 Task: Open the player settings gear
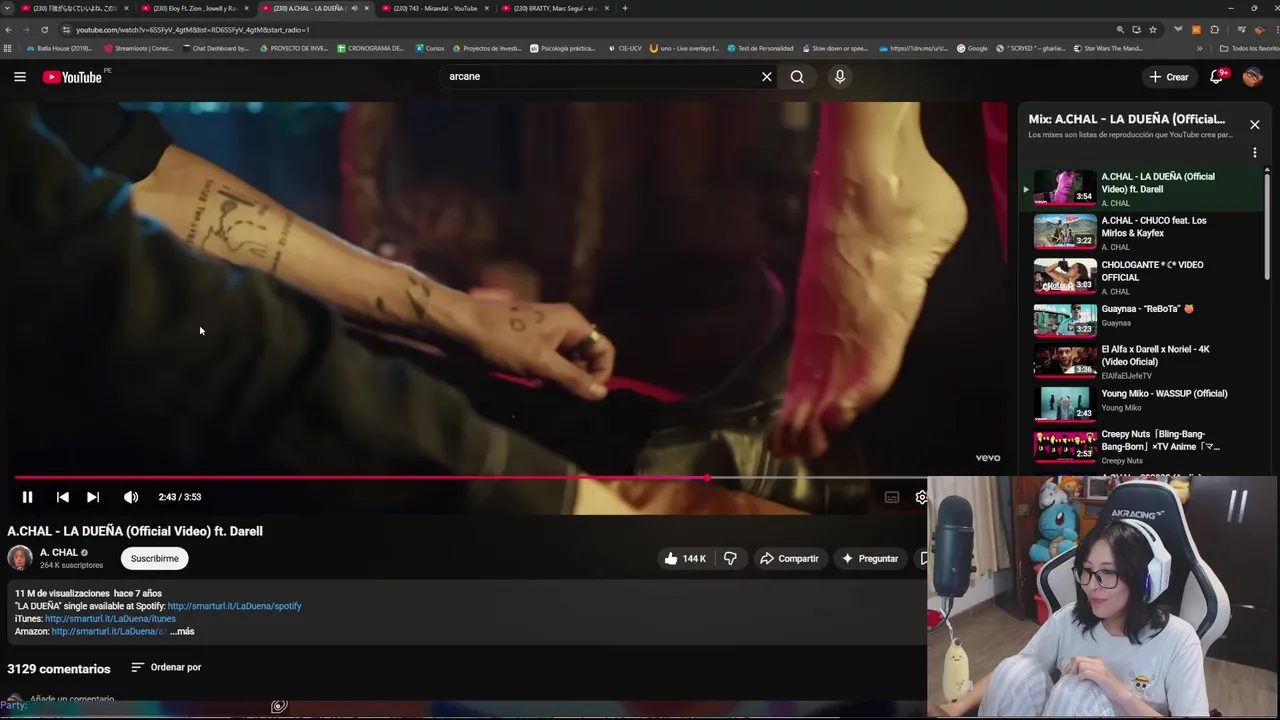[921, 497]
